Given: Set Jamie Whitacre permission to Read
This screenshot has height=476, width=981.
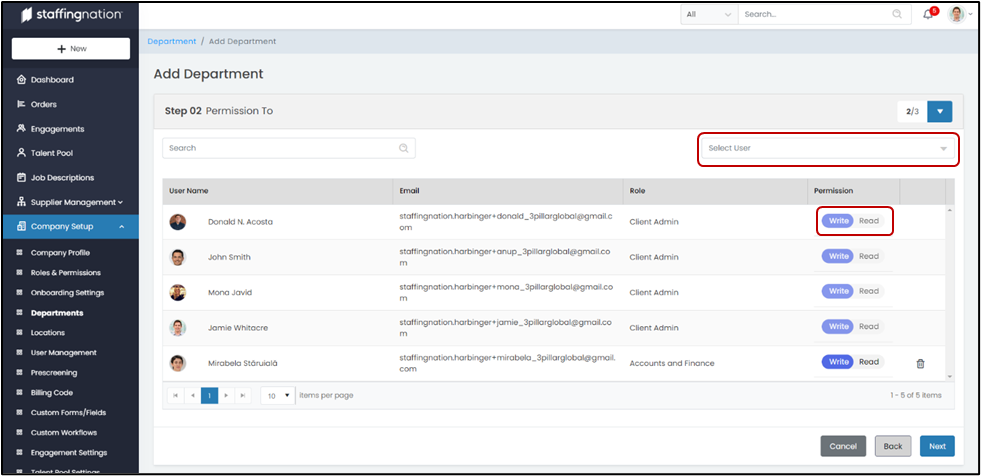Looking at the screenshot, I should (869, 327).
